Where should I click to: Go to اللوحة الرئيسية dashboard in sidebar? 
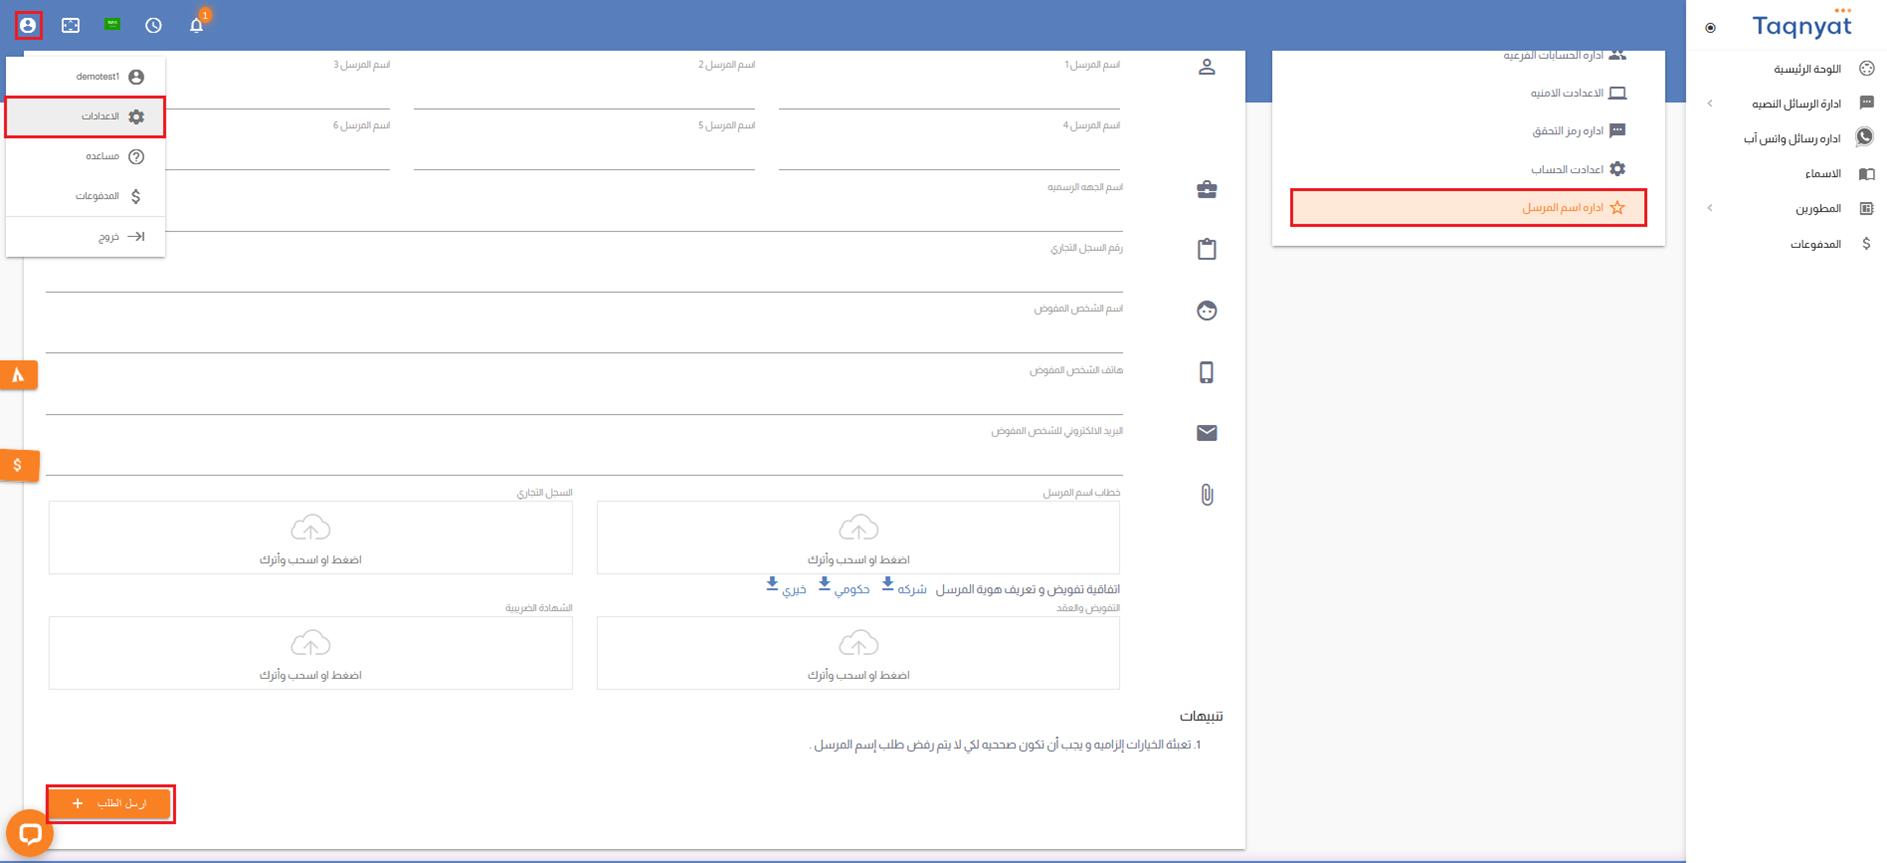tap(1807, 69)
